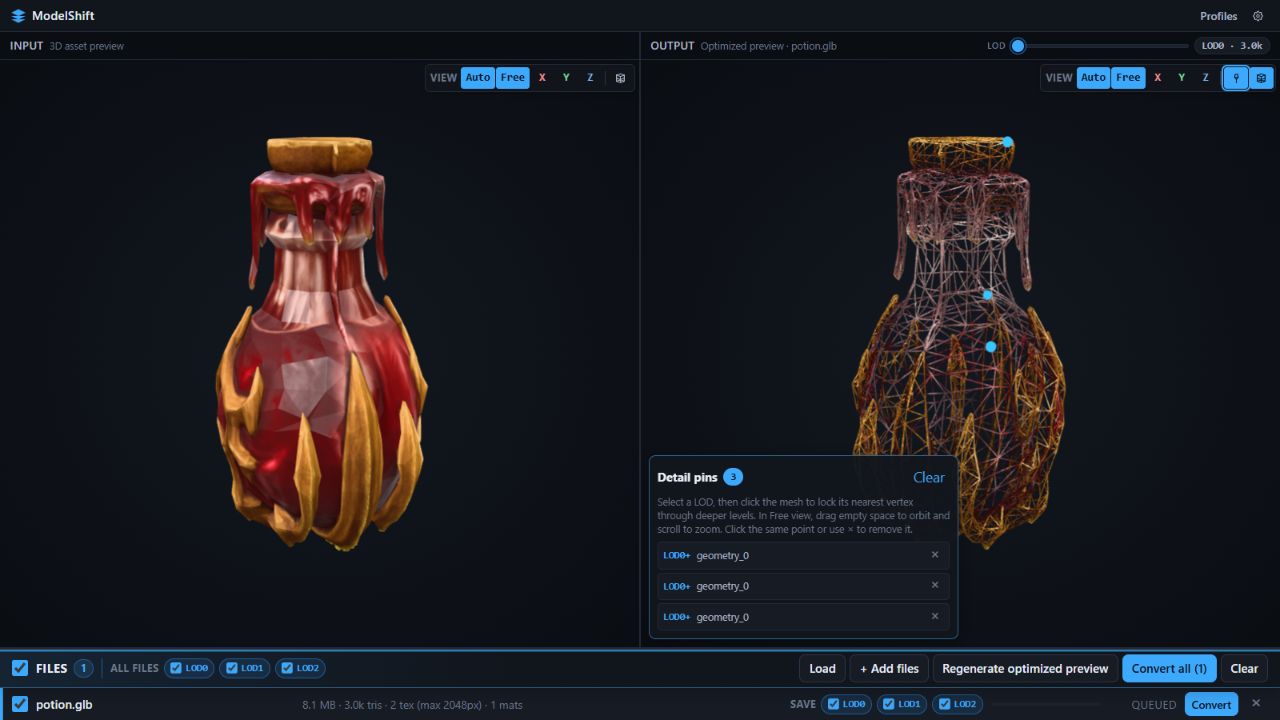Click the ModelShift stacked-layers logo
This screenshot has height=720, width=1280.
tap(18, 16)
